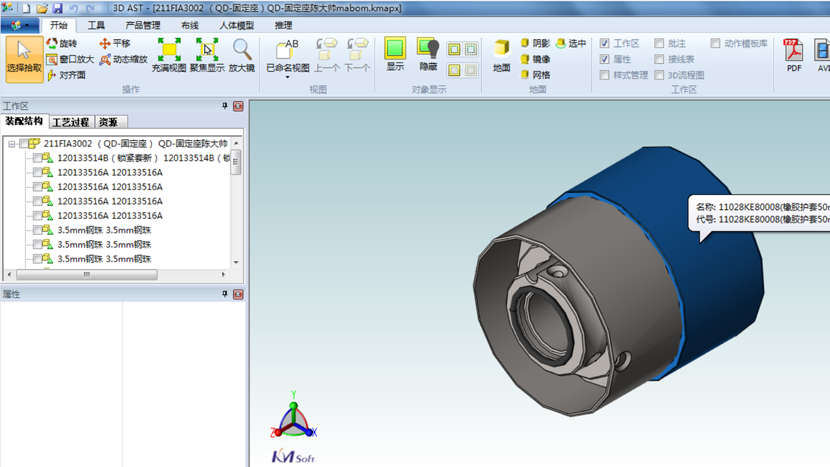This screenshot has height=467, width=830.
Task: Open the 放大镜 magnifier tool
Action: point(242,56)
